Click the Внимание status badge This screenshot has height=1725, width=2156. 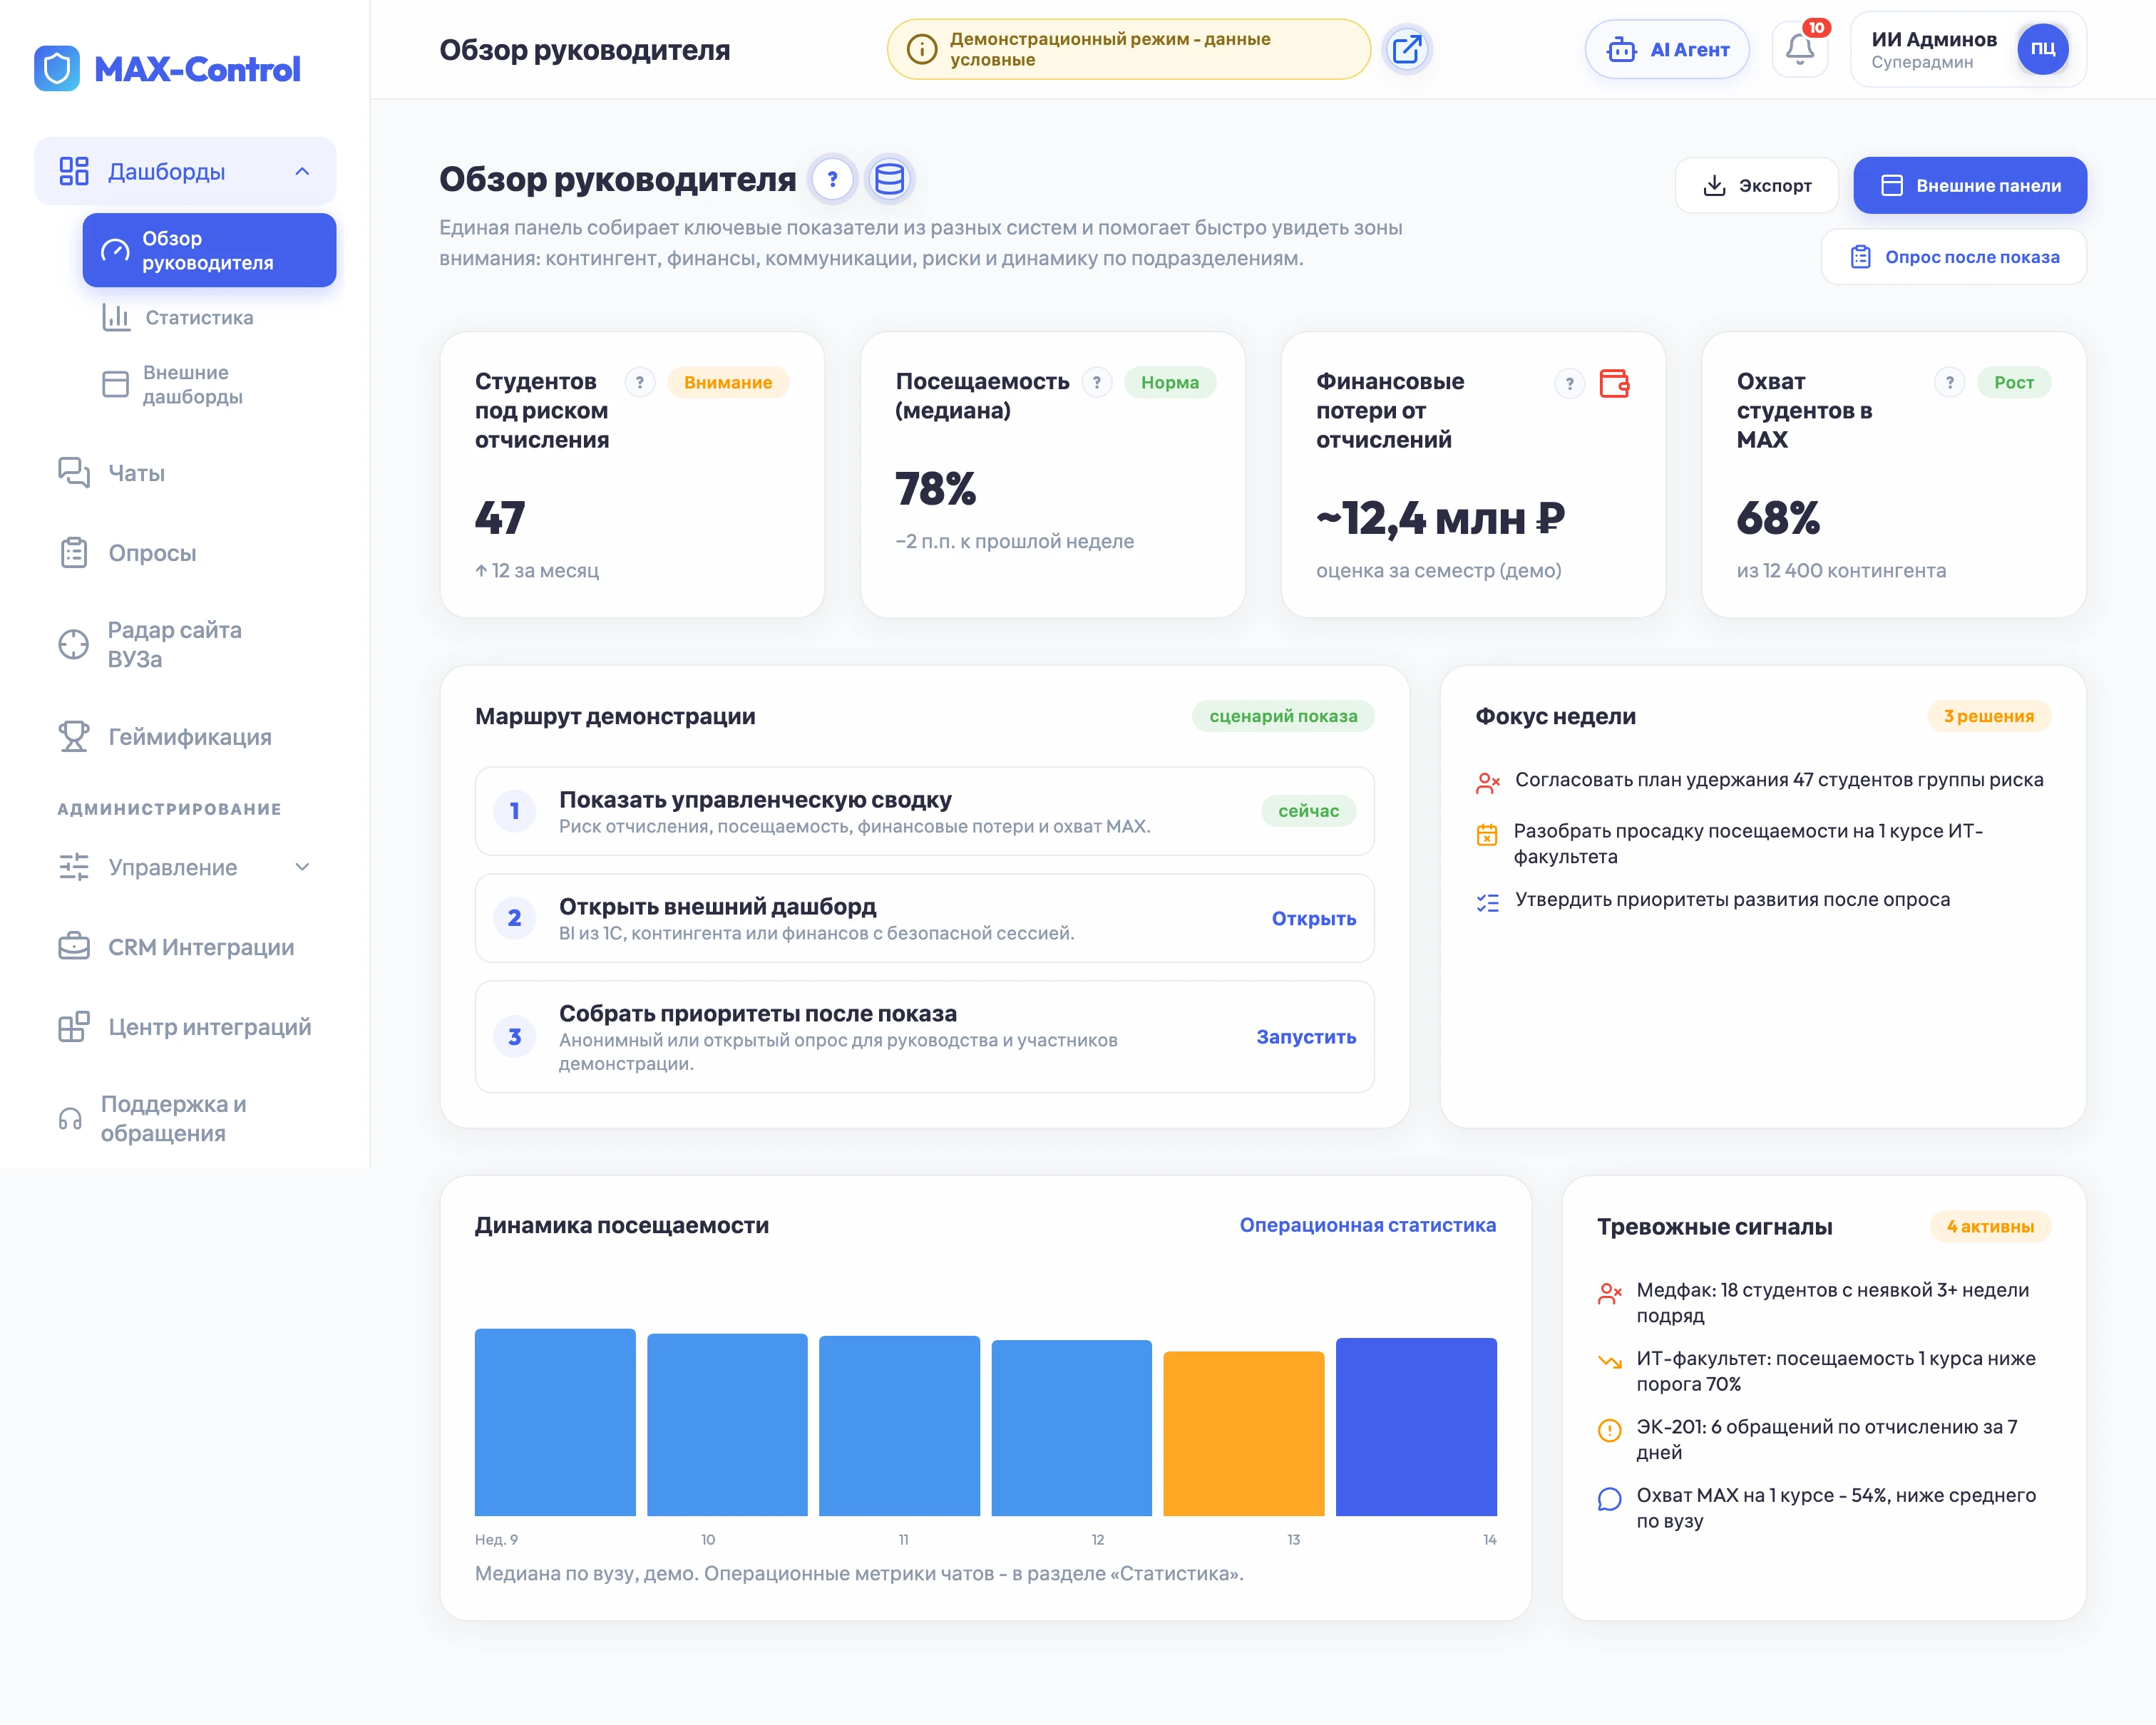tap(728, 382)
